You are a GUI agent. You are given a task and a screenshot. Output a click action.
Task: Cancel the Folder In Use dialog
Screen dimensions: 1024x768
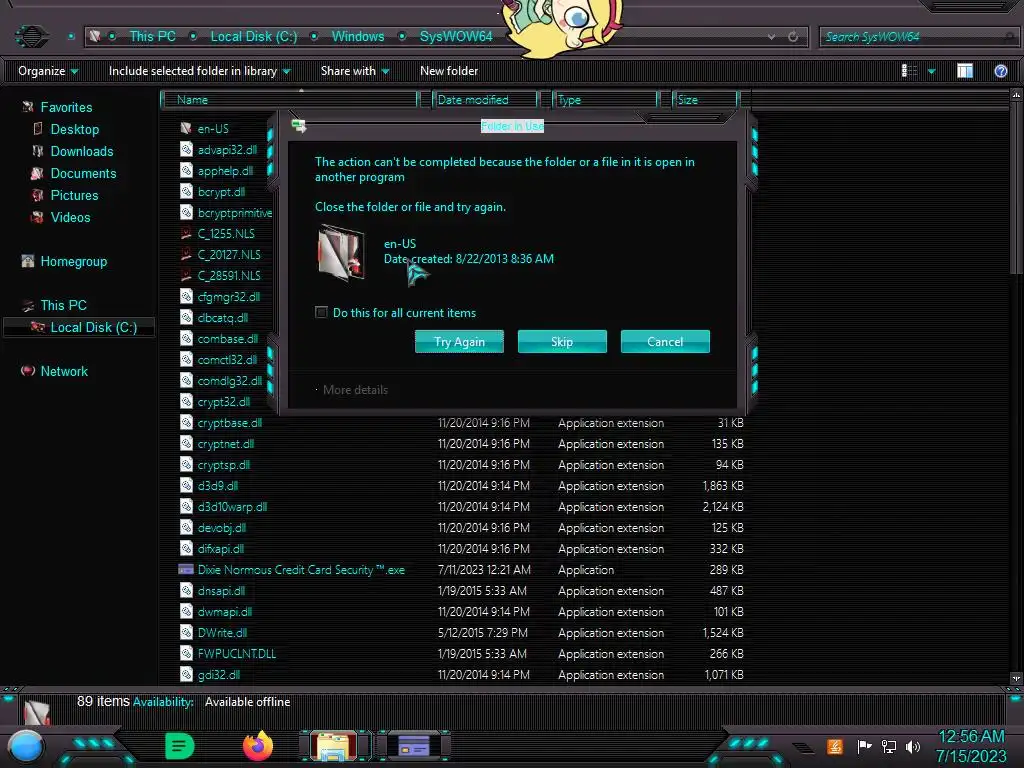point(665,342)
